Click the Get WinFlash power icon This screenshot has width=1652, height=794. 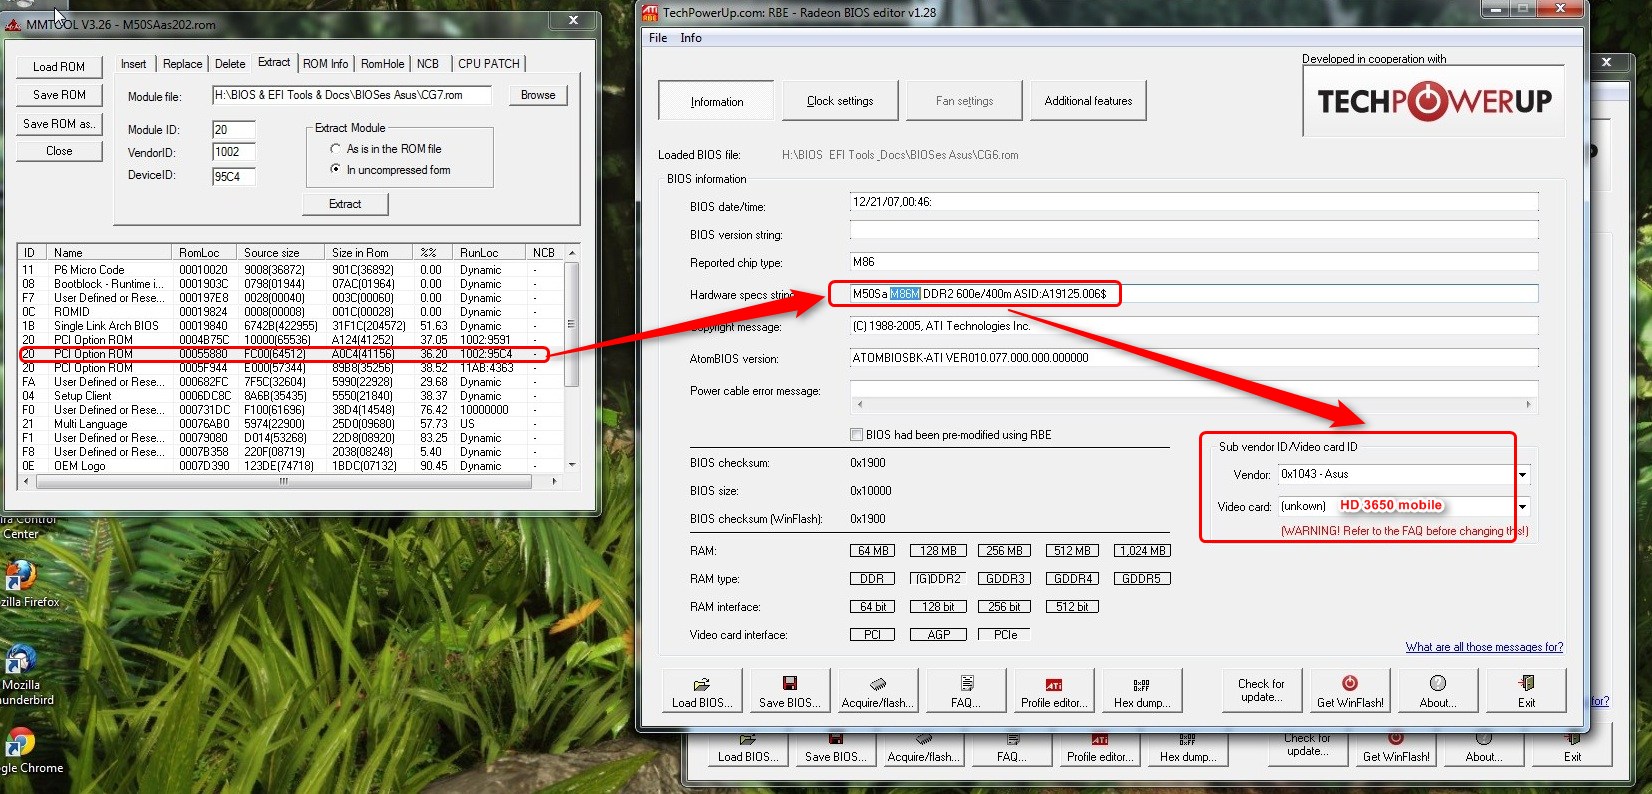click(x=1349, y=684)
